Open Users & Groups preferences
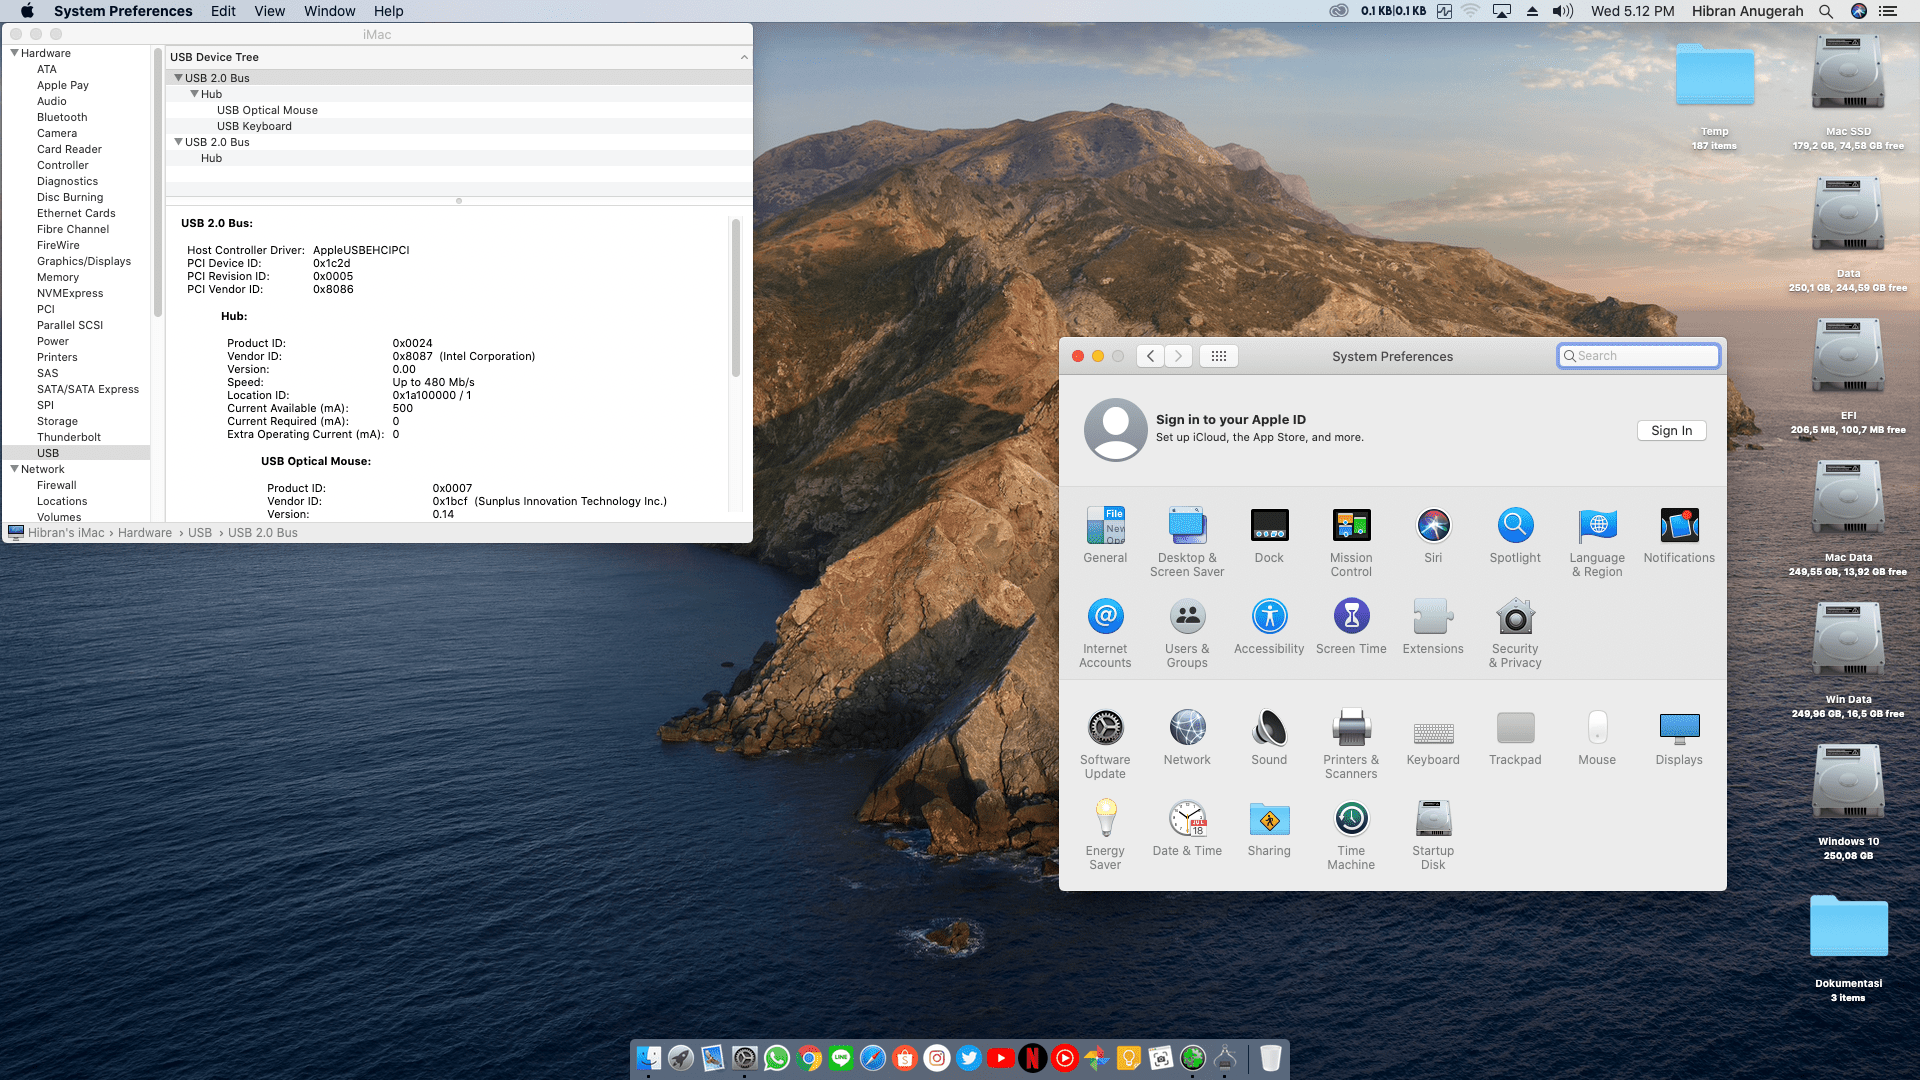The width and height of the screenshot is (1920, 1080). (x=1187, y=618)
